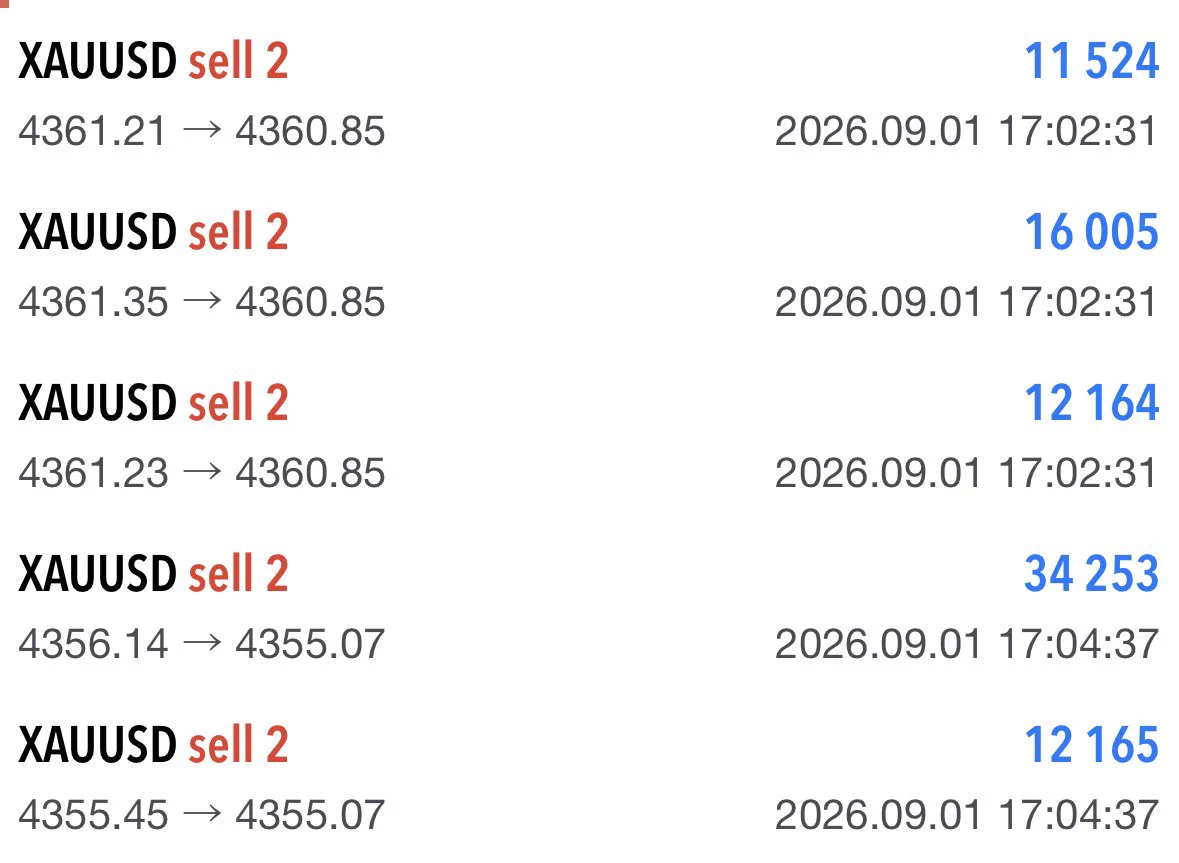Click the price line 4361.21 → 4360.85
This screenshot has width=1179, height=863.
pos(202,132)
